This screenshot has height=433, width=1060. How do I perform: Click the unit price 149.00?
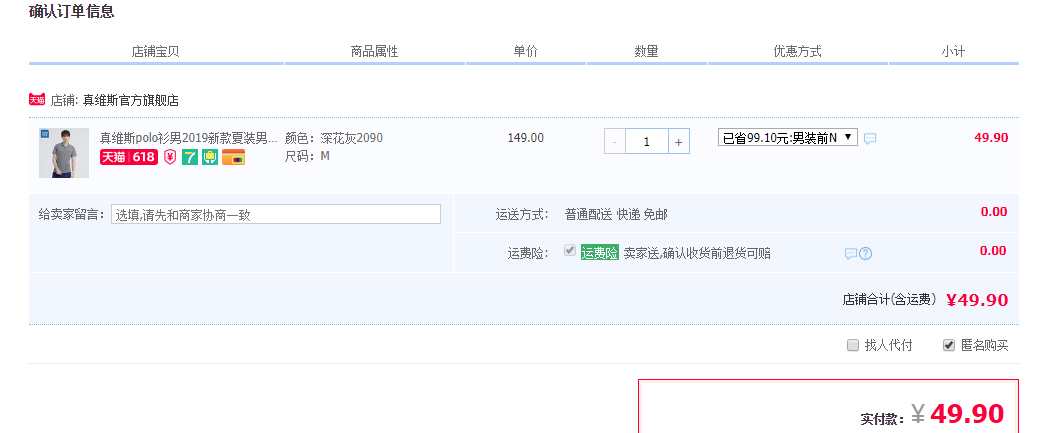pyautogui.click(x=525, y=138)
